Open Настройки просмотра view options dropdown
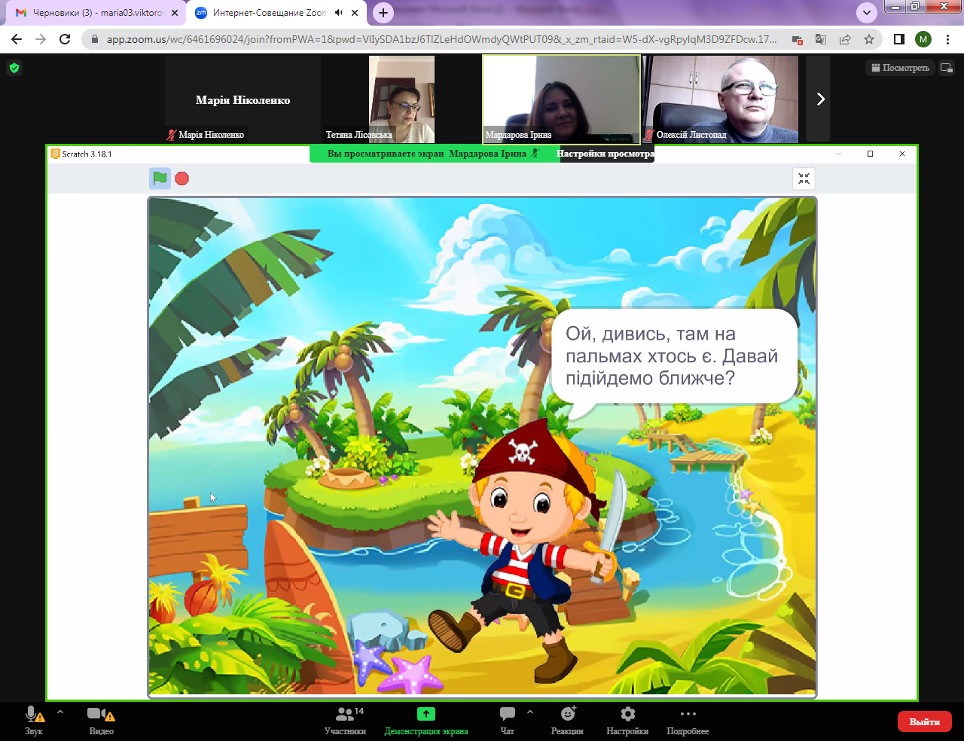This screenshot has width=964, height=742. point(605,154)
